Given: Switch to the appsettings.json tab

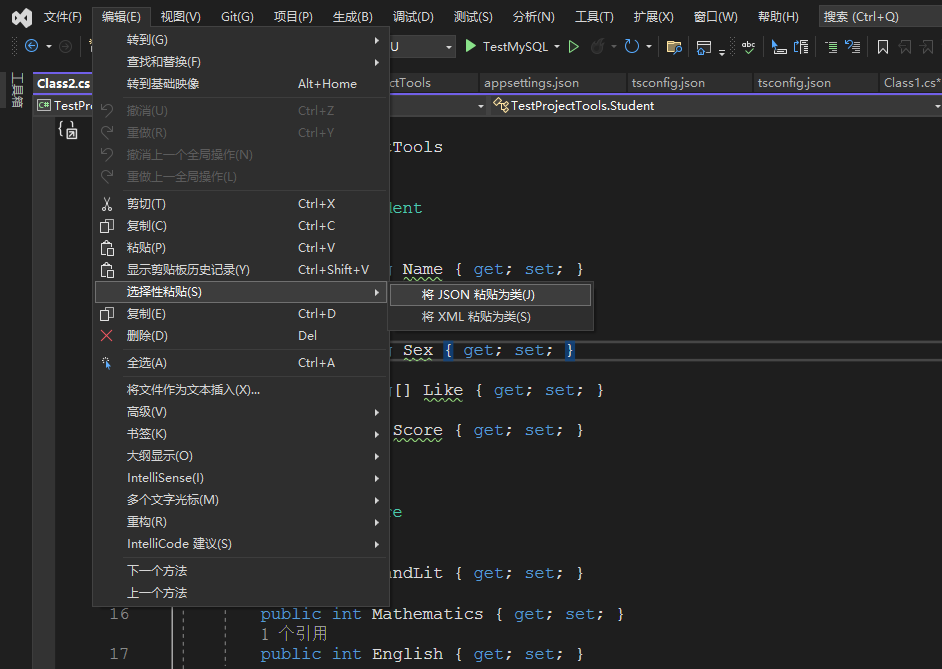Looking at the screenshot, I should 531,83.
